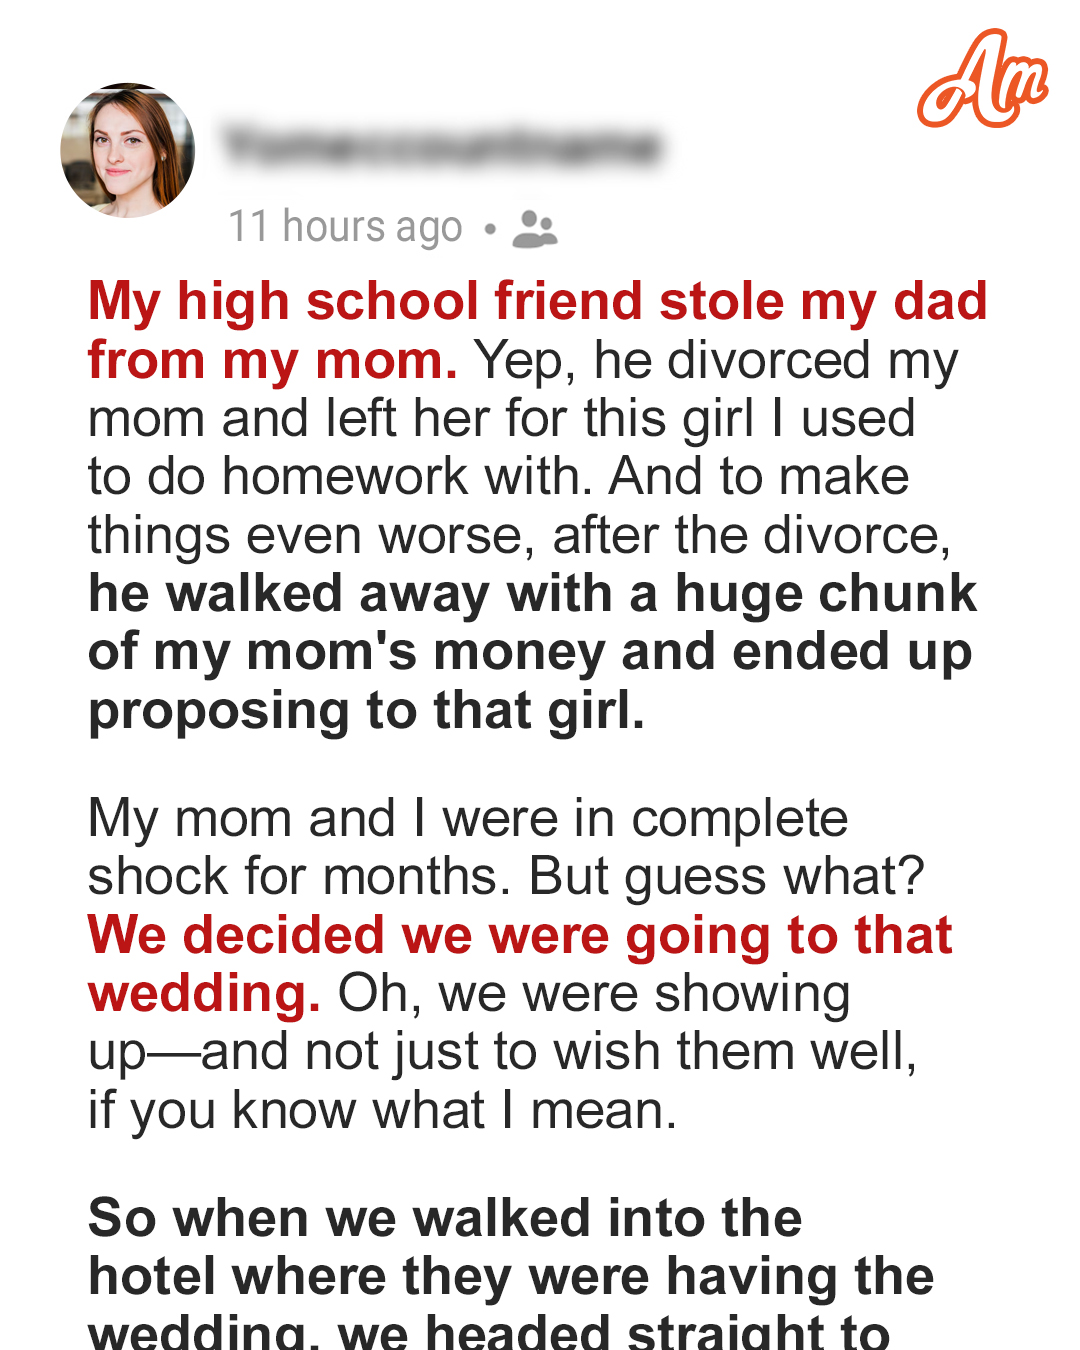Click the line 'to do homework with. And to make'
The image size is (1080, 1350).
(x=499, y=477)
